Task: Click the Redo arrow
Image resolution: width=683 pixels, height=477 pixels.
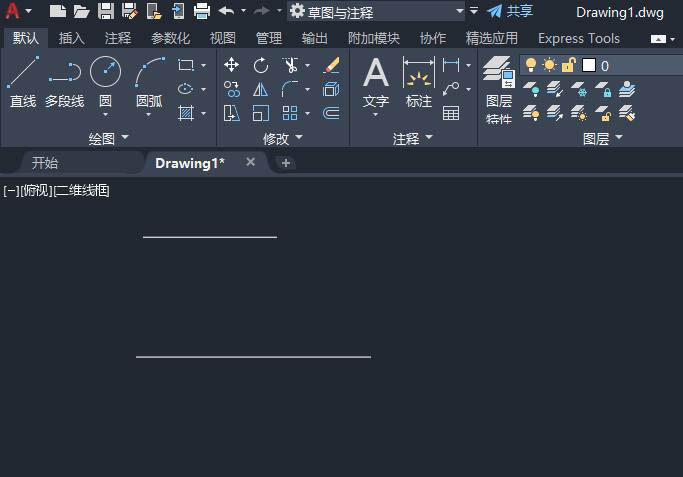Action: click(261, 10)
